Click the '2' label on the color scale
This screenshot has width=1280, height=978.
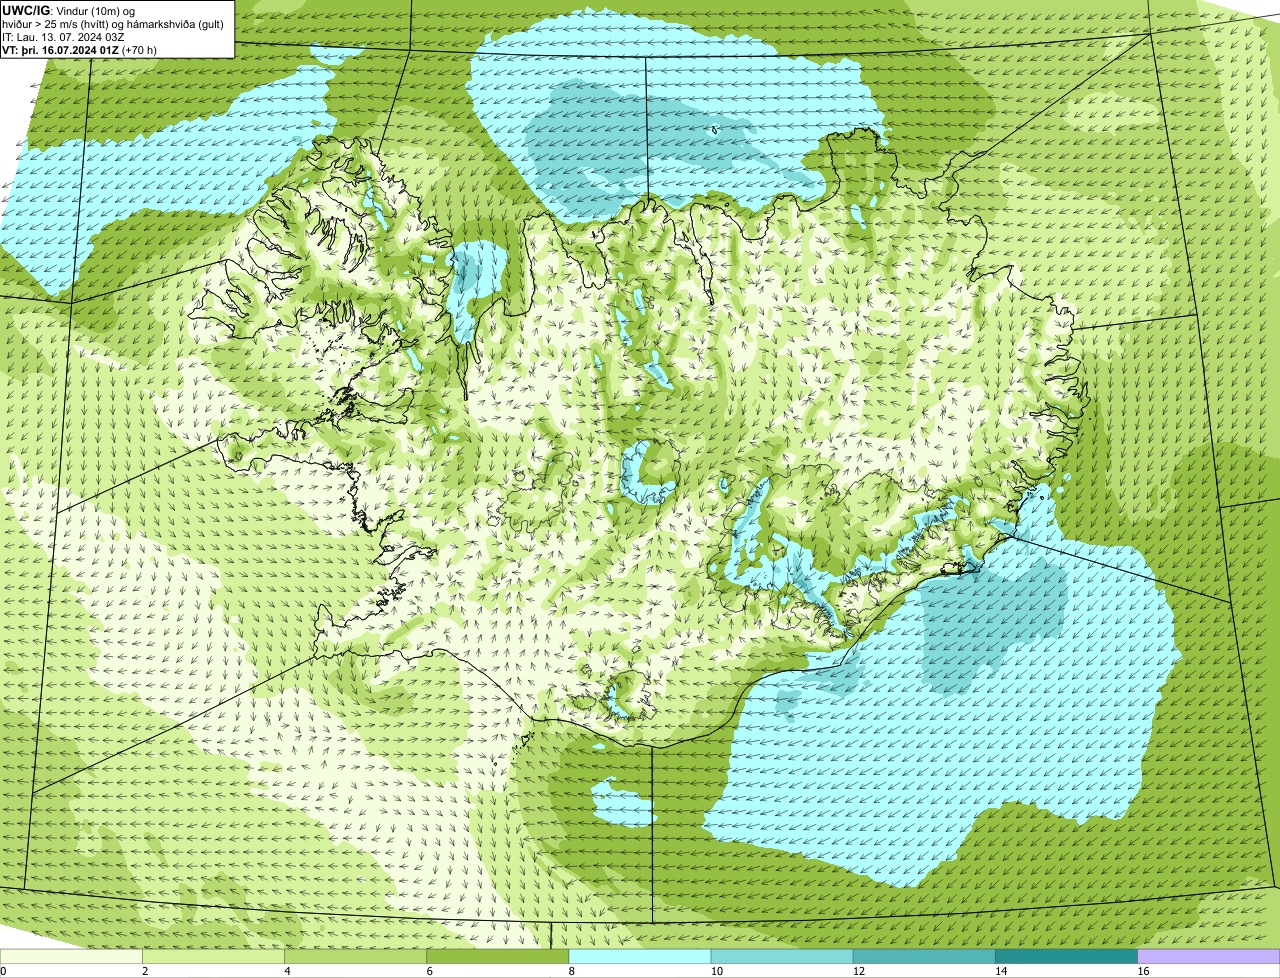[x=145, y=971]
